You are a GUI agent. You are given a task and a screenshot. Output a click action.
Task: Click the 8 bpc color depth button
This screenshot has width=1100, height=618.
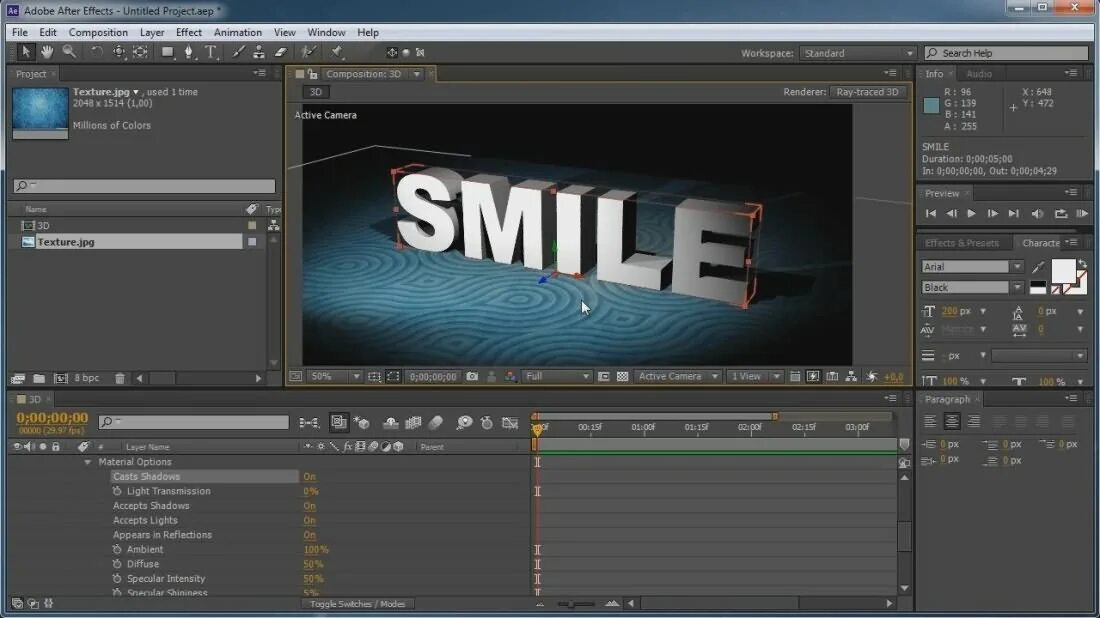[86, 378]
